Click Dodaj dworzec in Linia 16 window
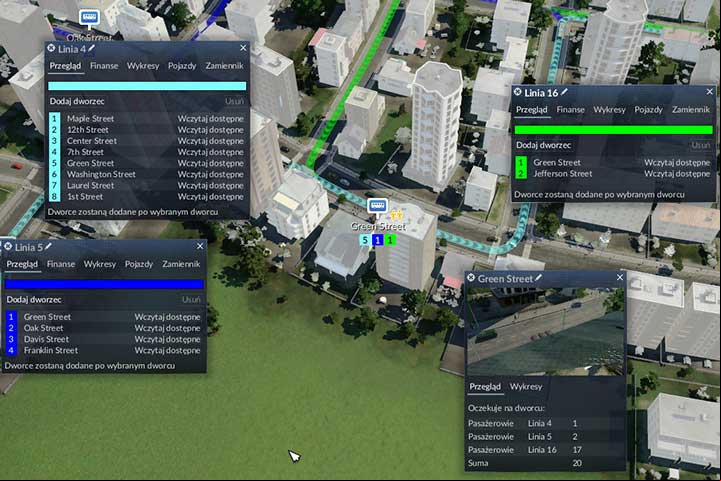This screenshot has height=481, width=721. [x=544, y=145]
